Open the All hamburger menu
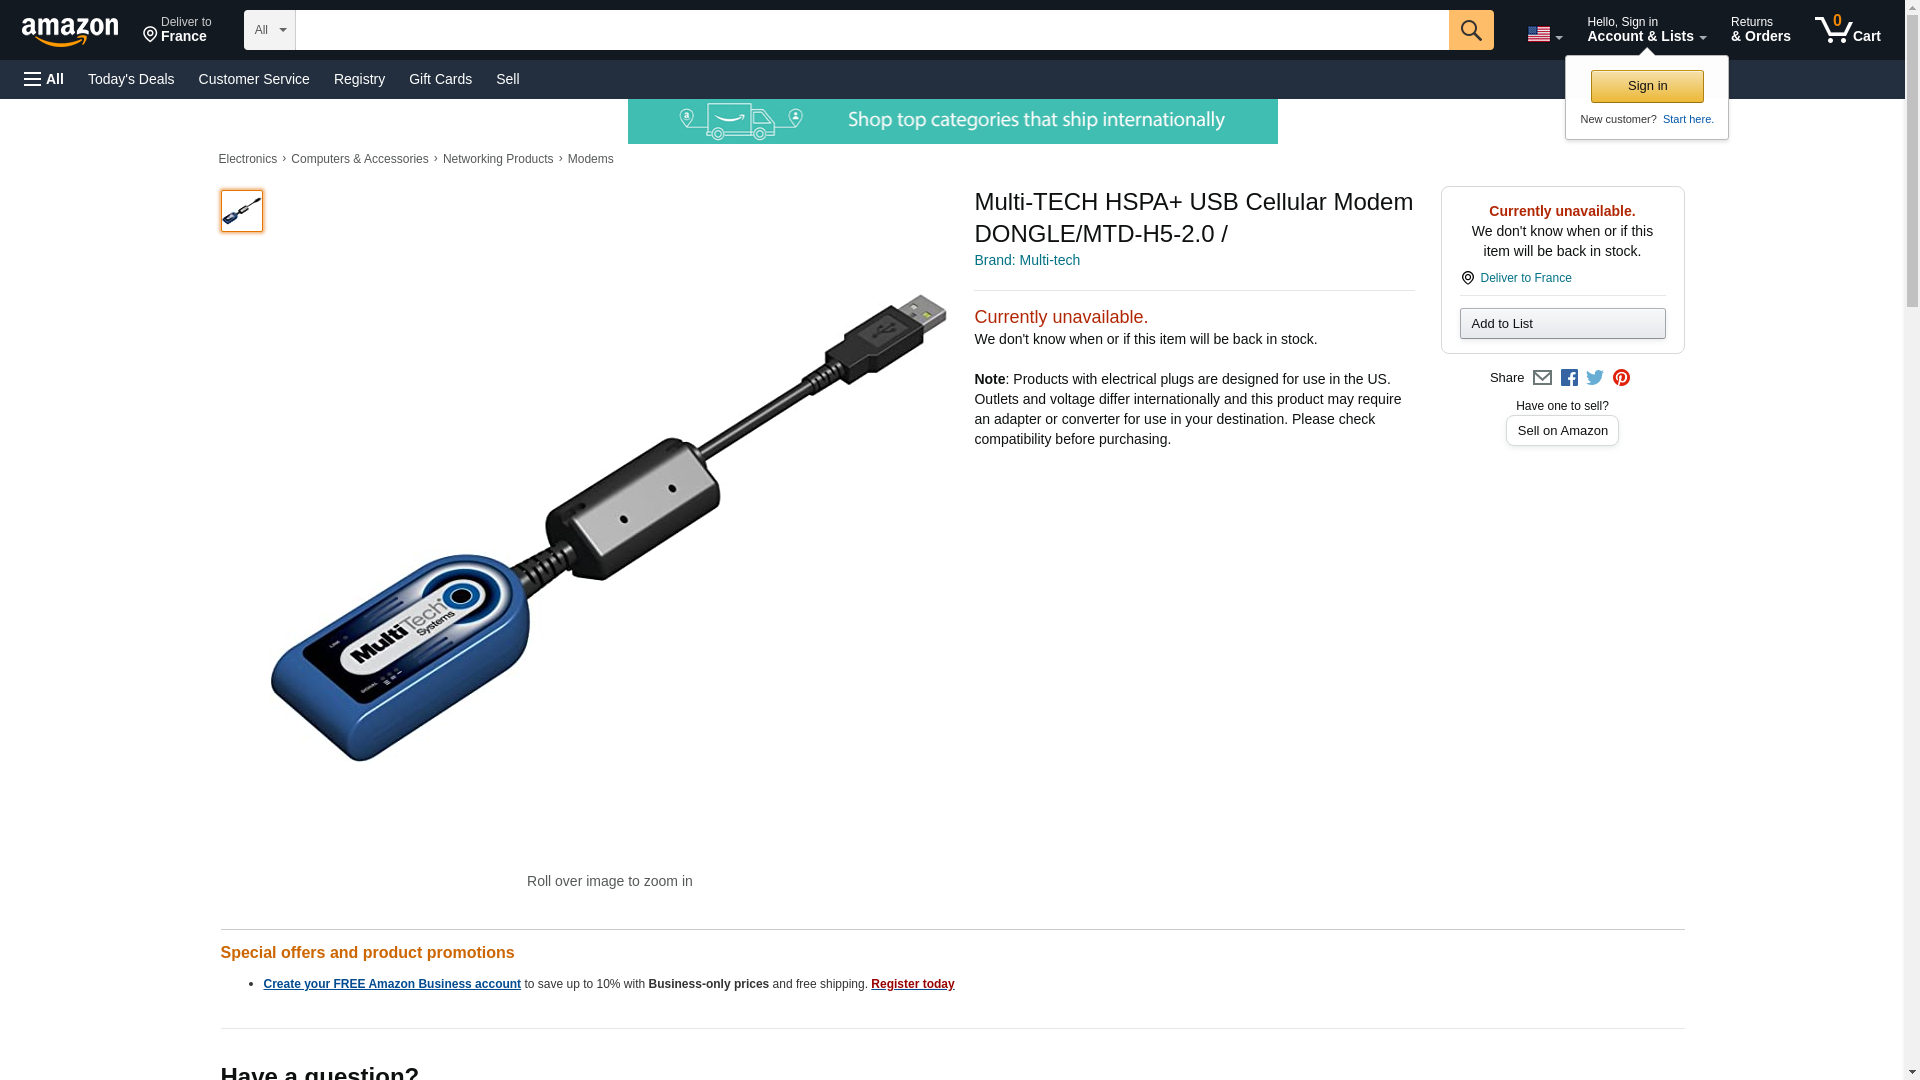The height and width of the screenshot is (1080, 1920). pyautogui.click(x=44, y=79)
